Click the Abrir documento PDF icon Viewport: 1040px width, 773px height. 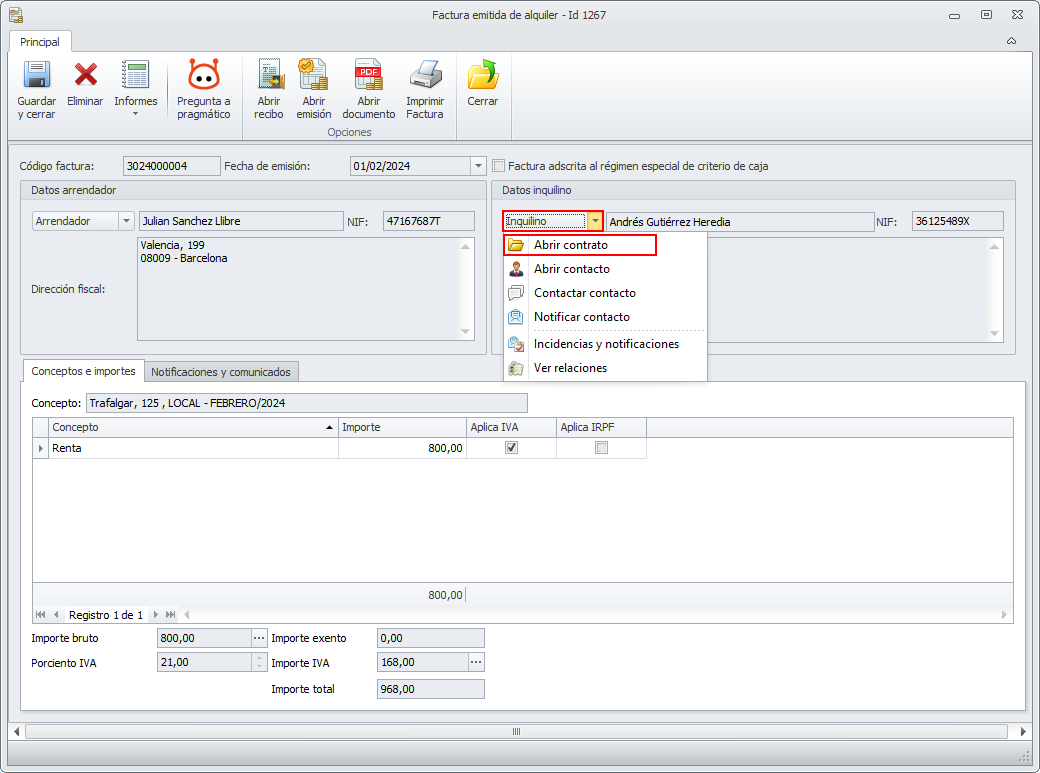(369, 74)
